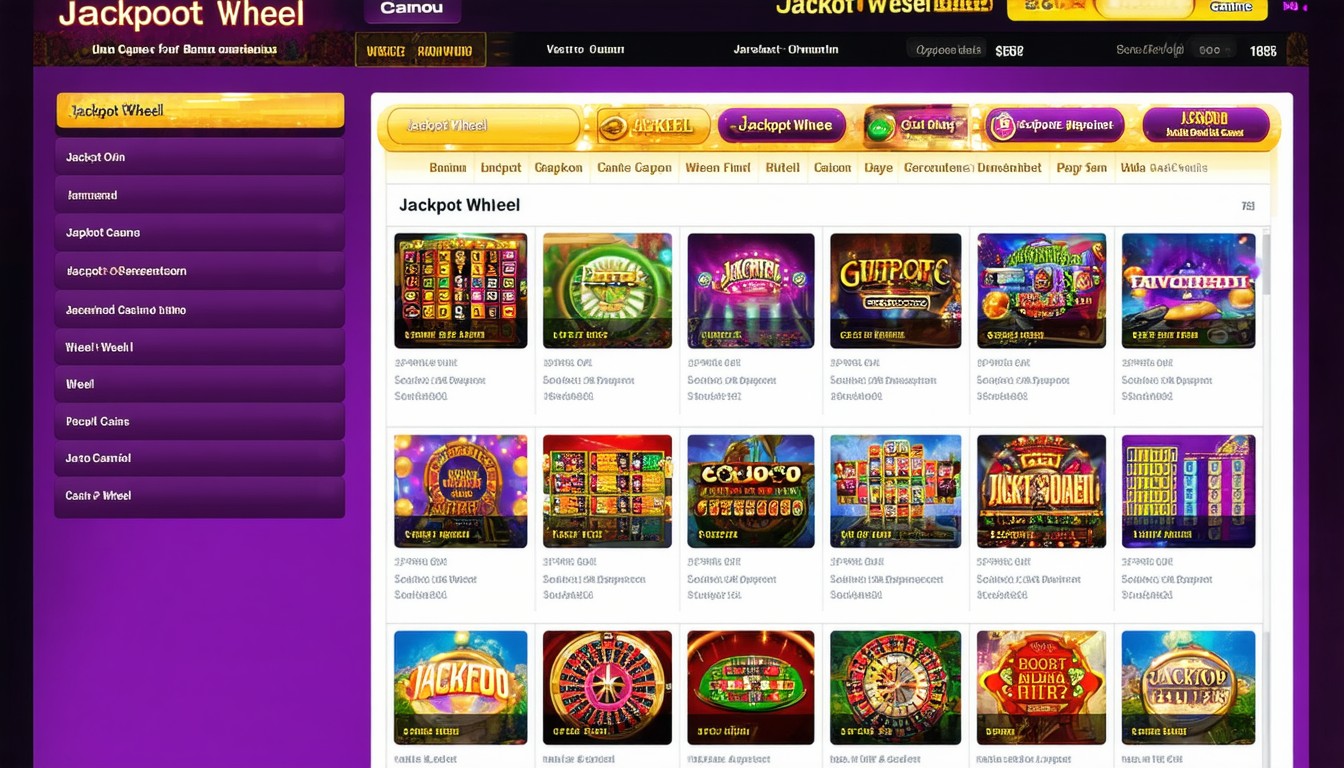Switch to the Daye category tab
1344x768 pixels.
click(x=878, y=168)
